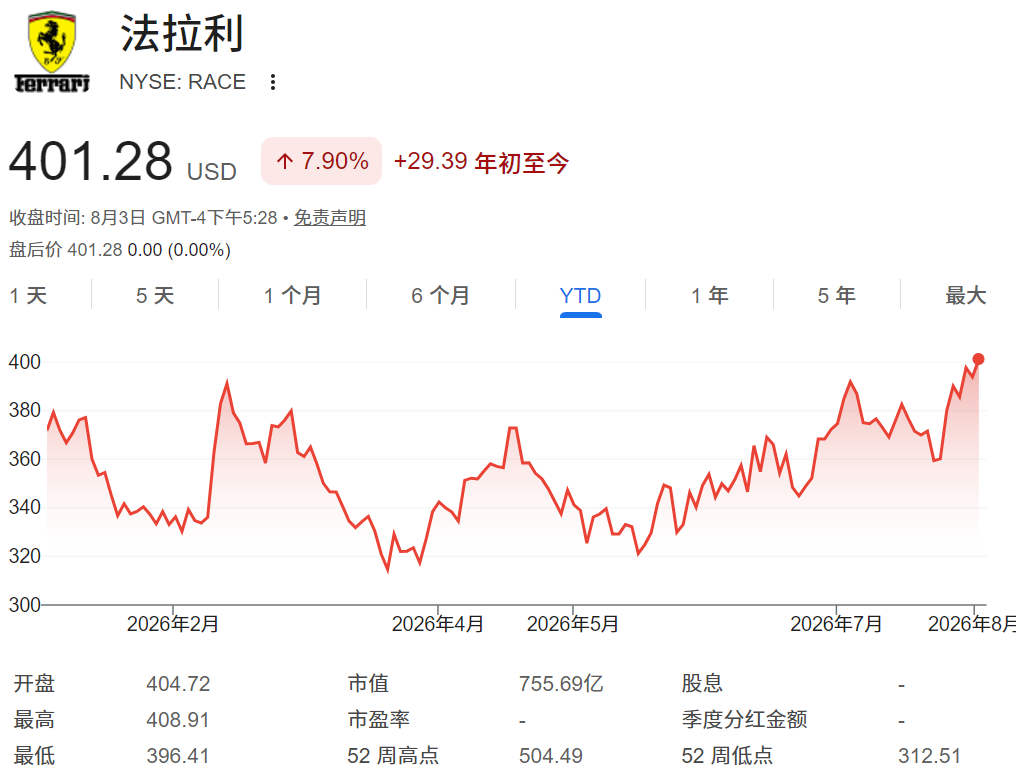The height and width of the screenshot is (771, 1016).
Task: Click the red end-point dot on chart
Action: pos(978,359)
